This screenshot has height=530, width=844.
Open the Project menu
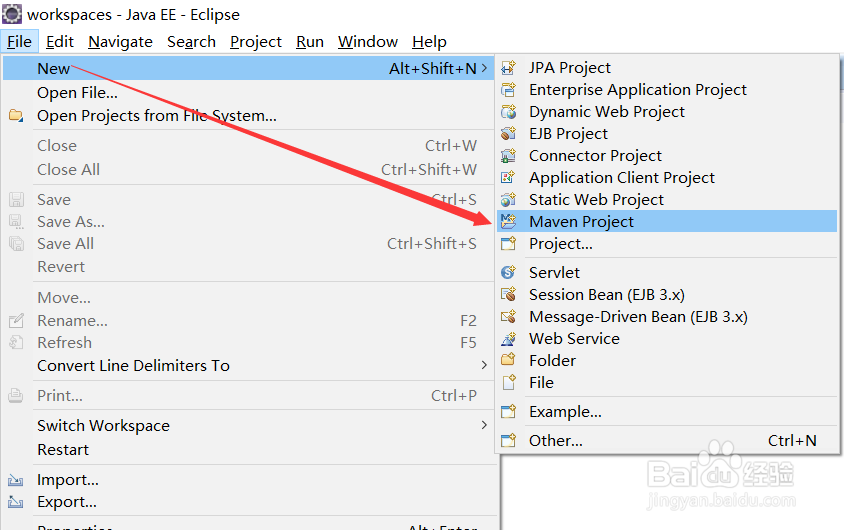(x=256, y=41)
